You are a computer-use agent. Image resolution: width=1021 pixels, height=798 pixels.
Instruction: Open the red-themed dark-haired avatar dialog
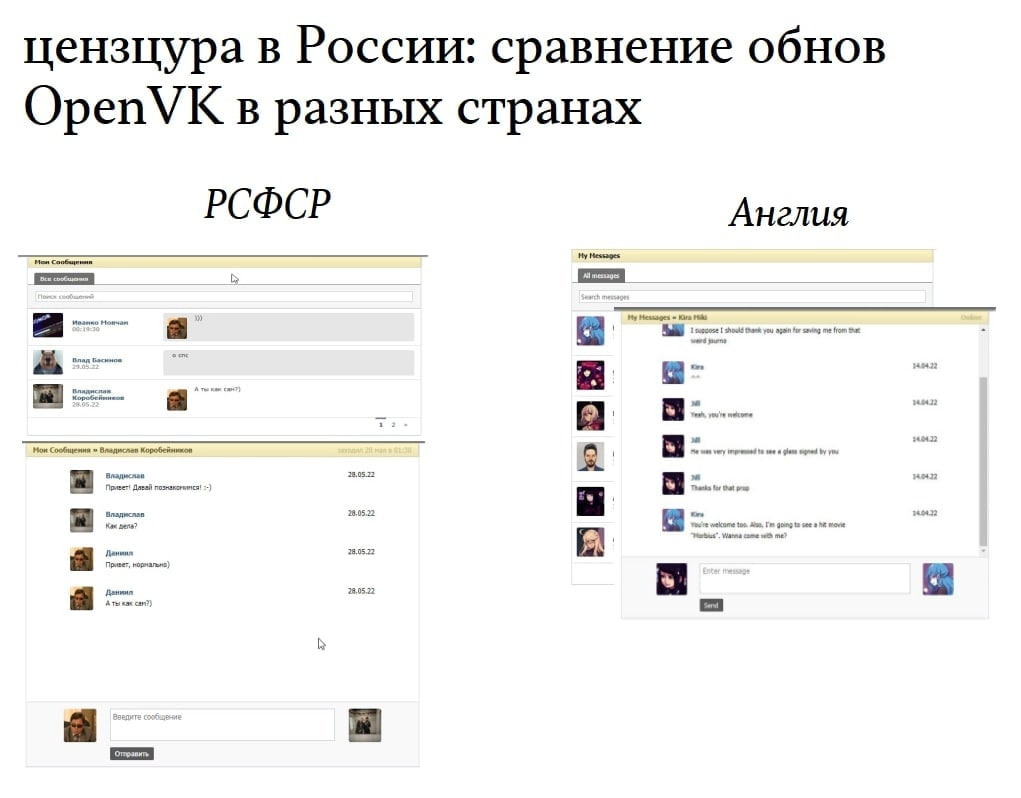point(591,375)
